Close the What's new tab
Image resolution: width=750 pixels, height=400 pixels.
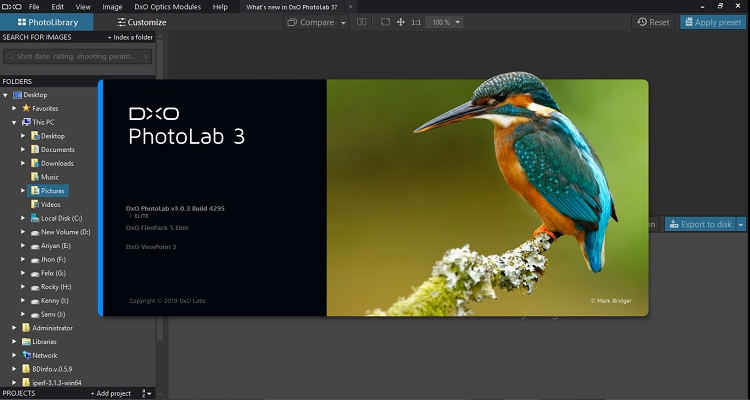click(351, 7)
